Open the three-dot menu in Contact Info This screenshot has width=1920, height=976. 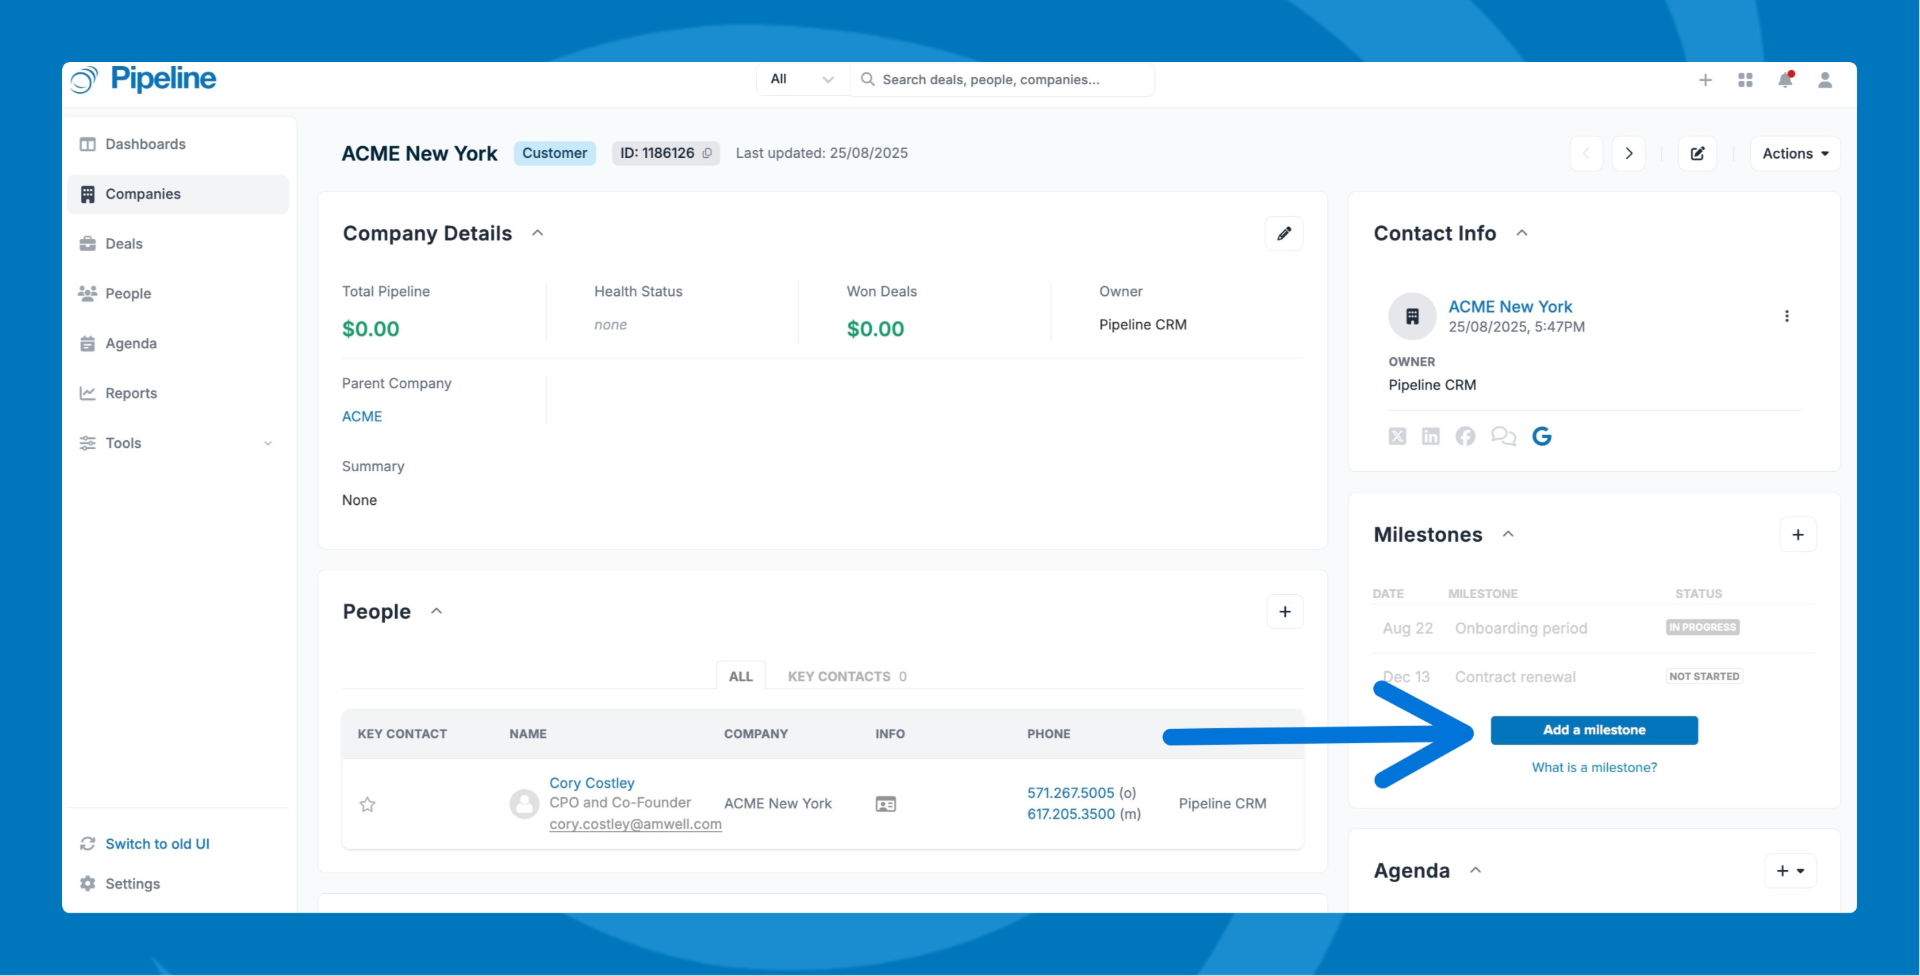1787,316
